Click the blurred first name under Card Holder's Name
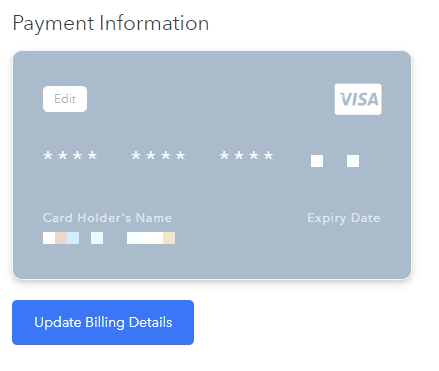 (61, 238)
